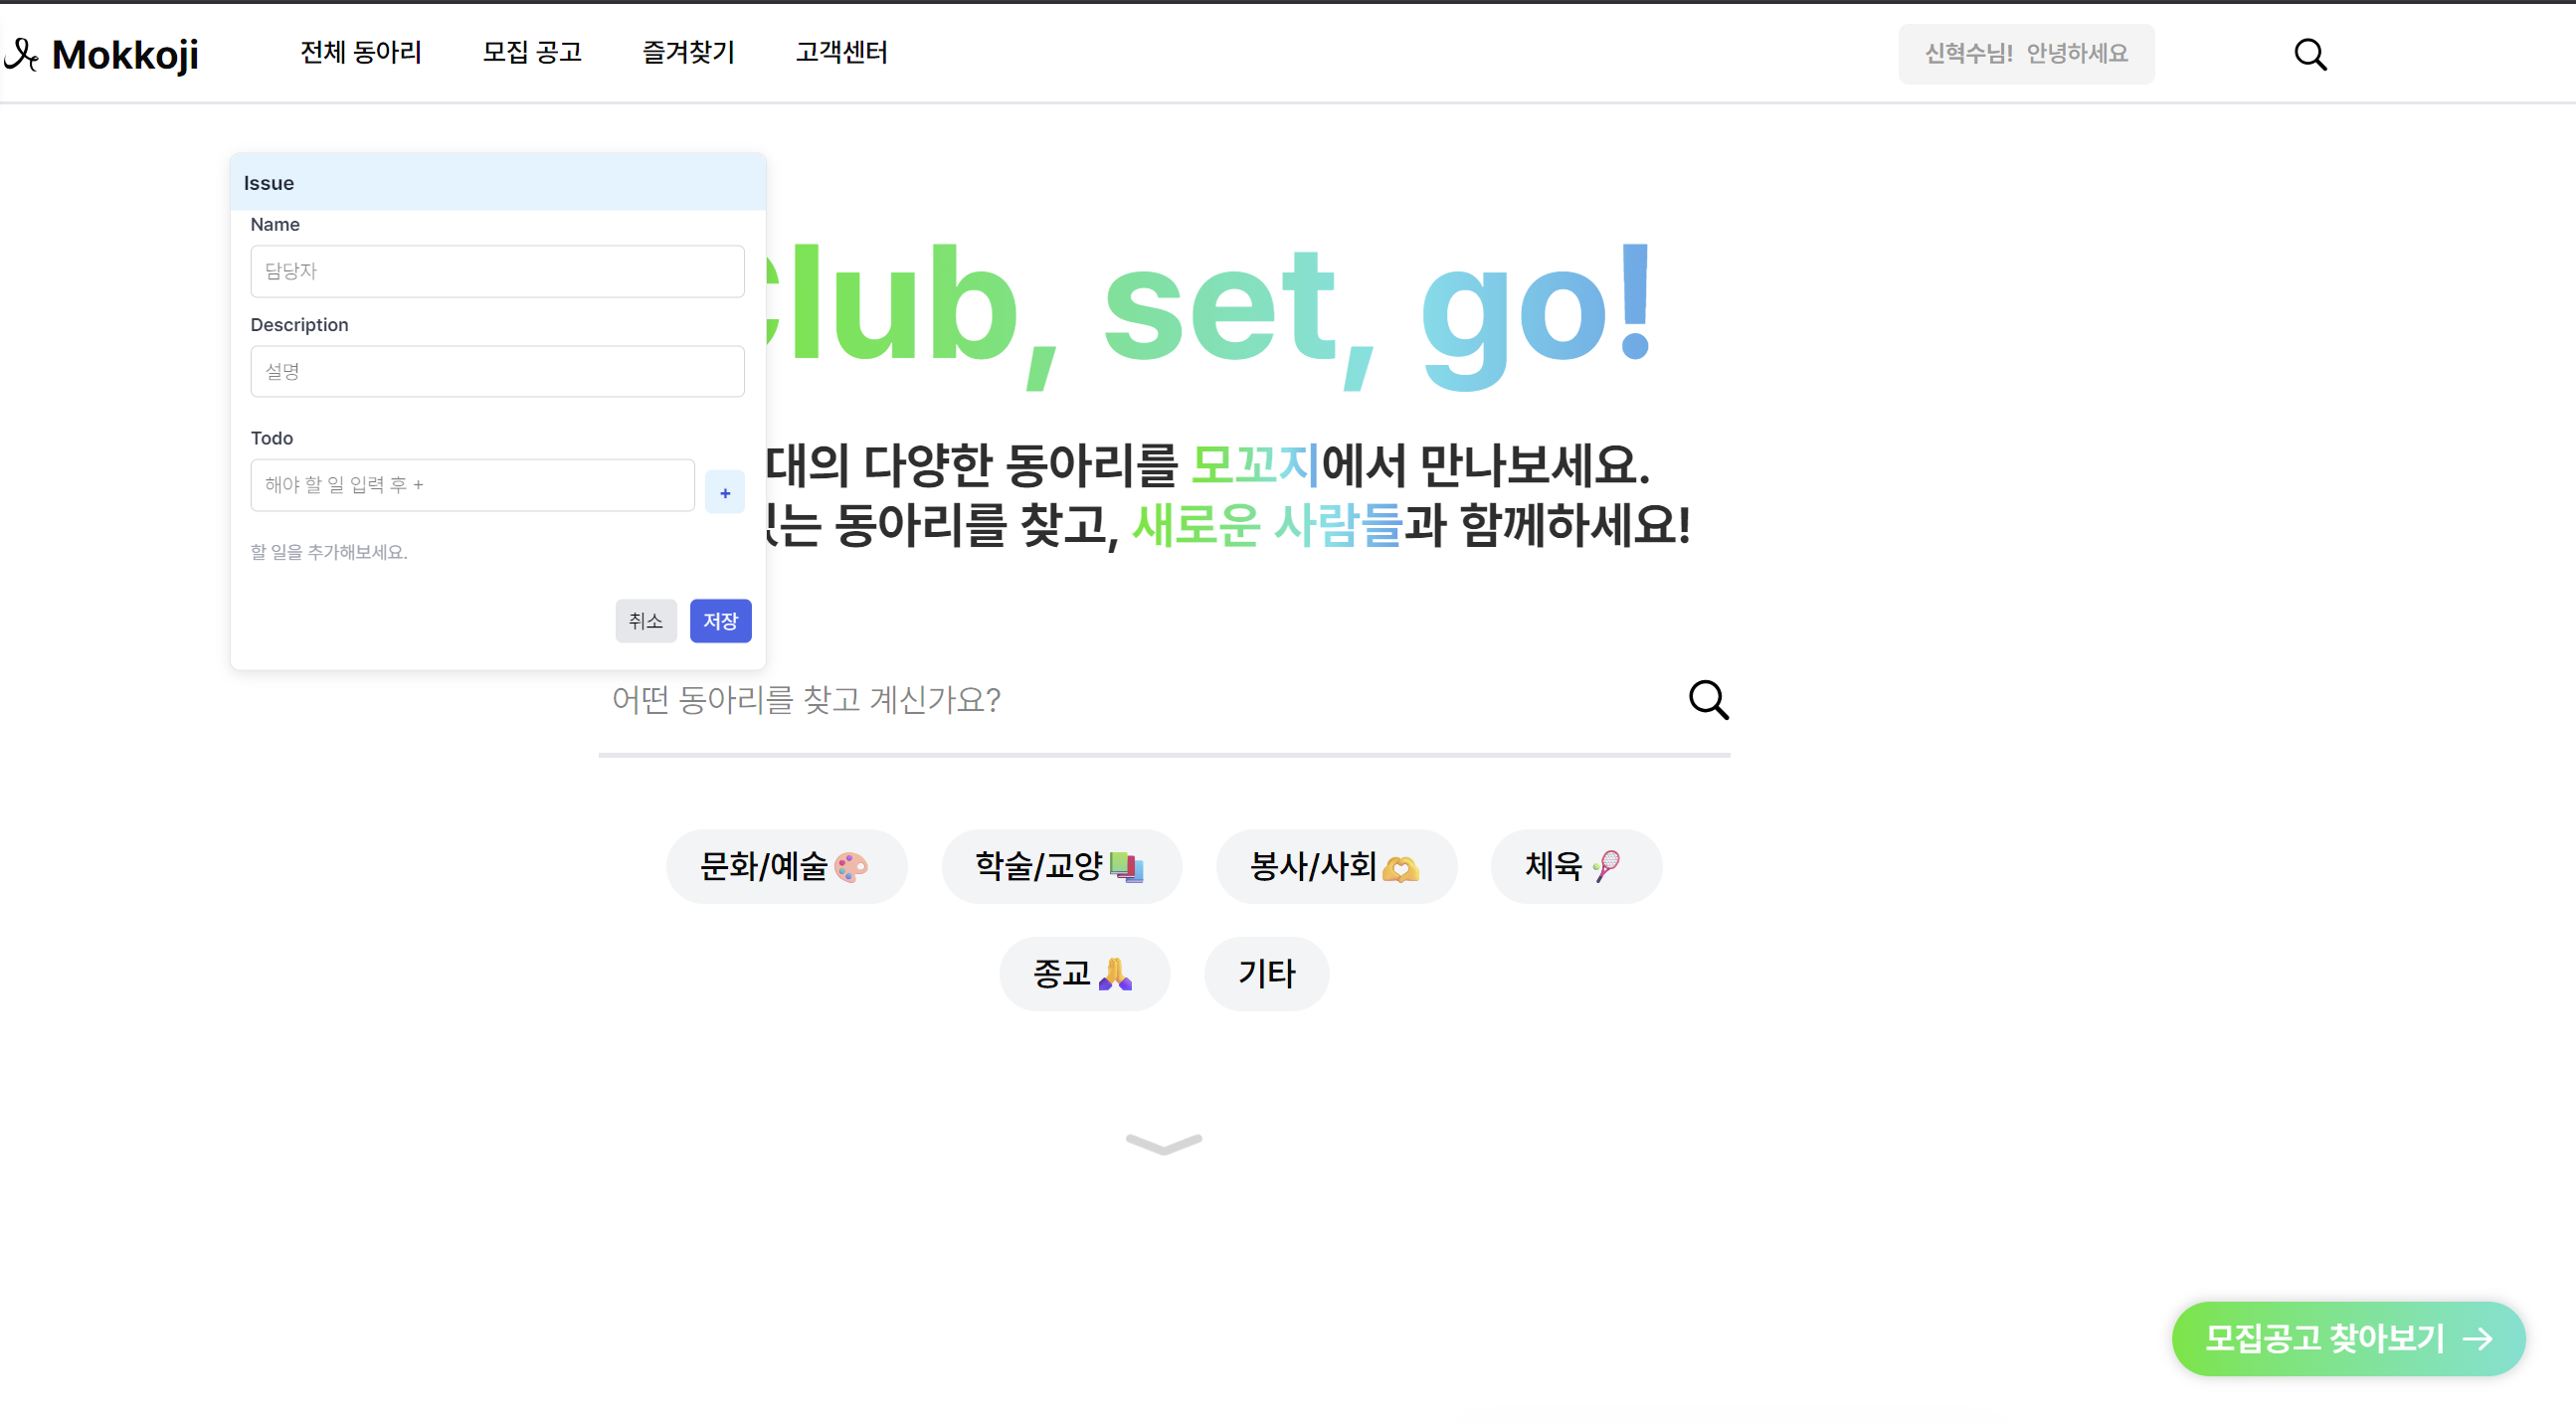Add a todo with the plus icon
This screenshot has height=1425, width=2576.
pos(725,492)
